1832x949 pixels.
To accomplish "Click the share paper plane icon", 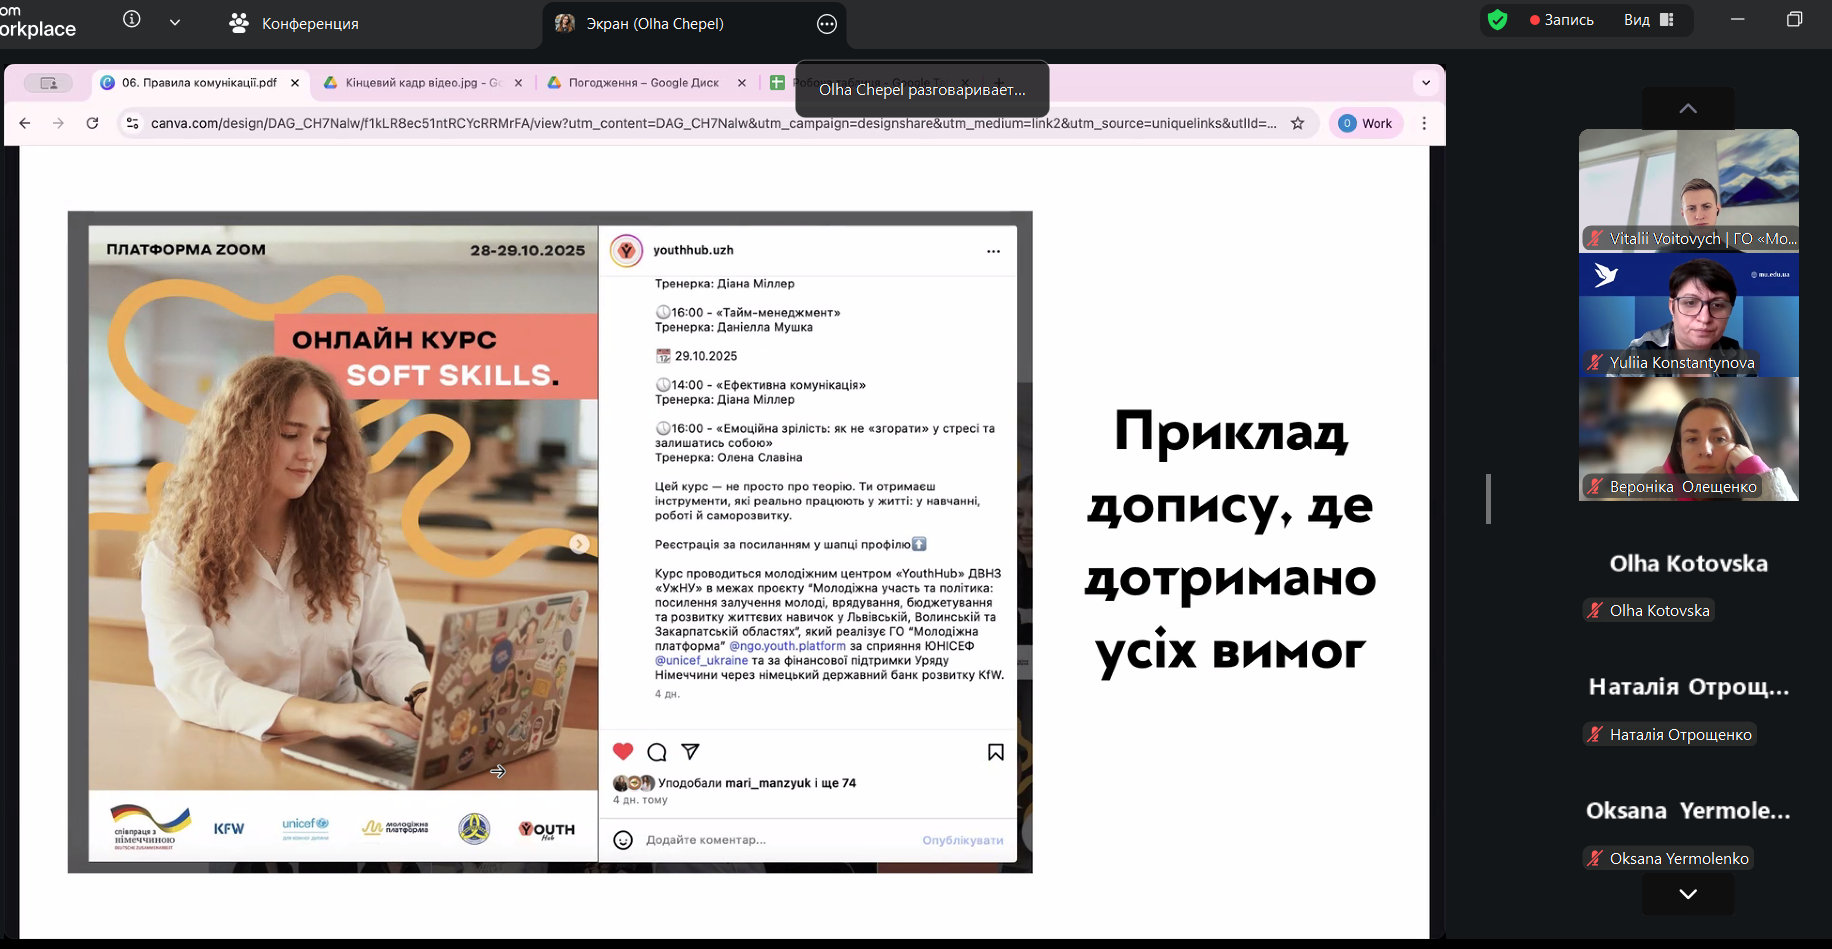I will [x=690, y=752].
